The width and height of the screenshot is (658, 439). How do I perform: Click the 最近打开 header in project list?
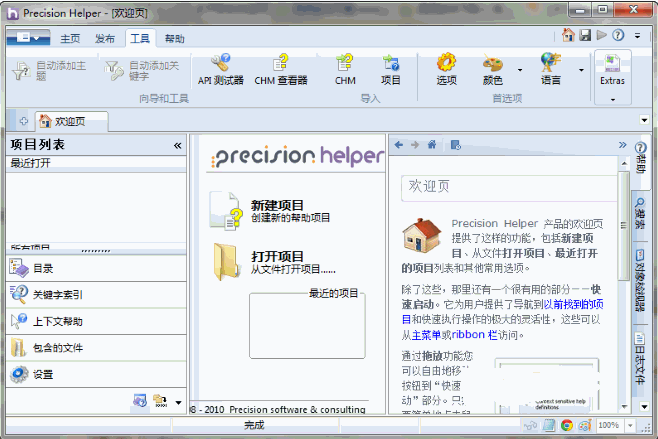(96, 163)
